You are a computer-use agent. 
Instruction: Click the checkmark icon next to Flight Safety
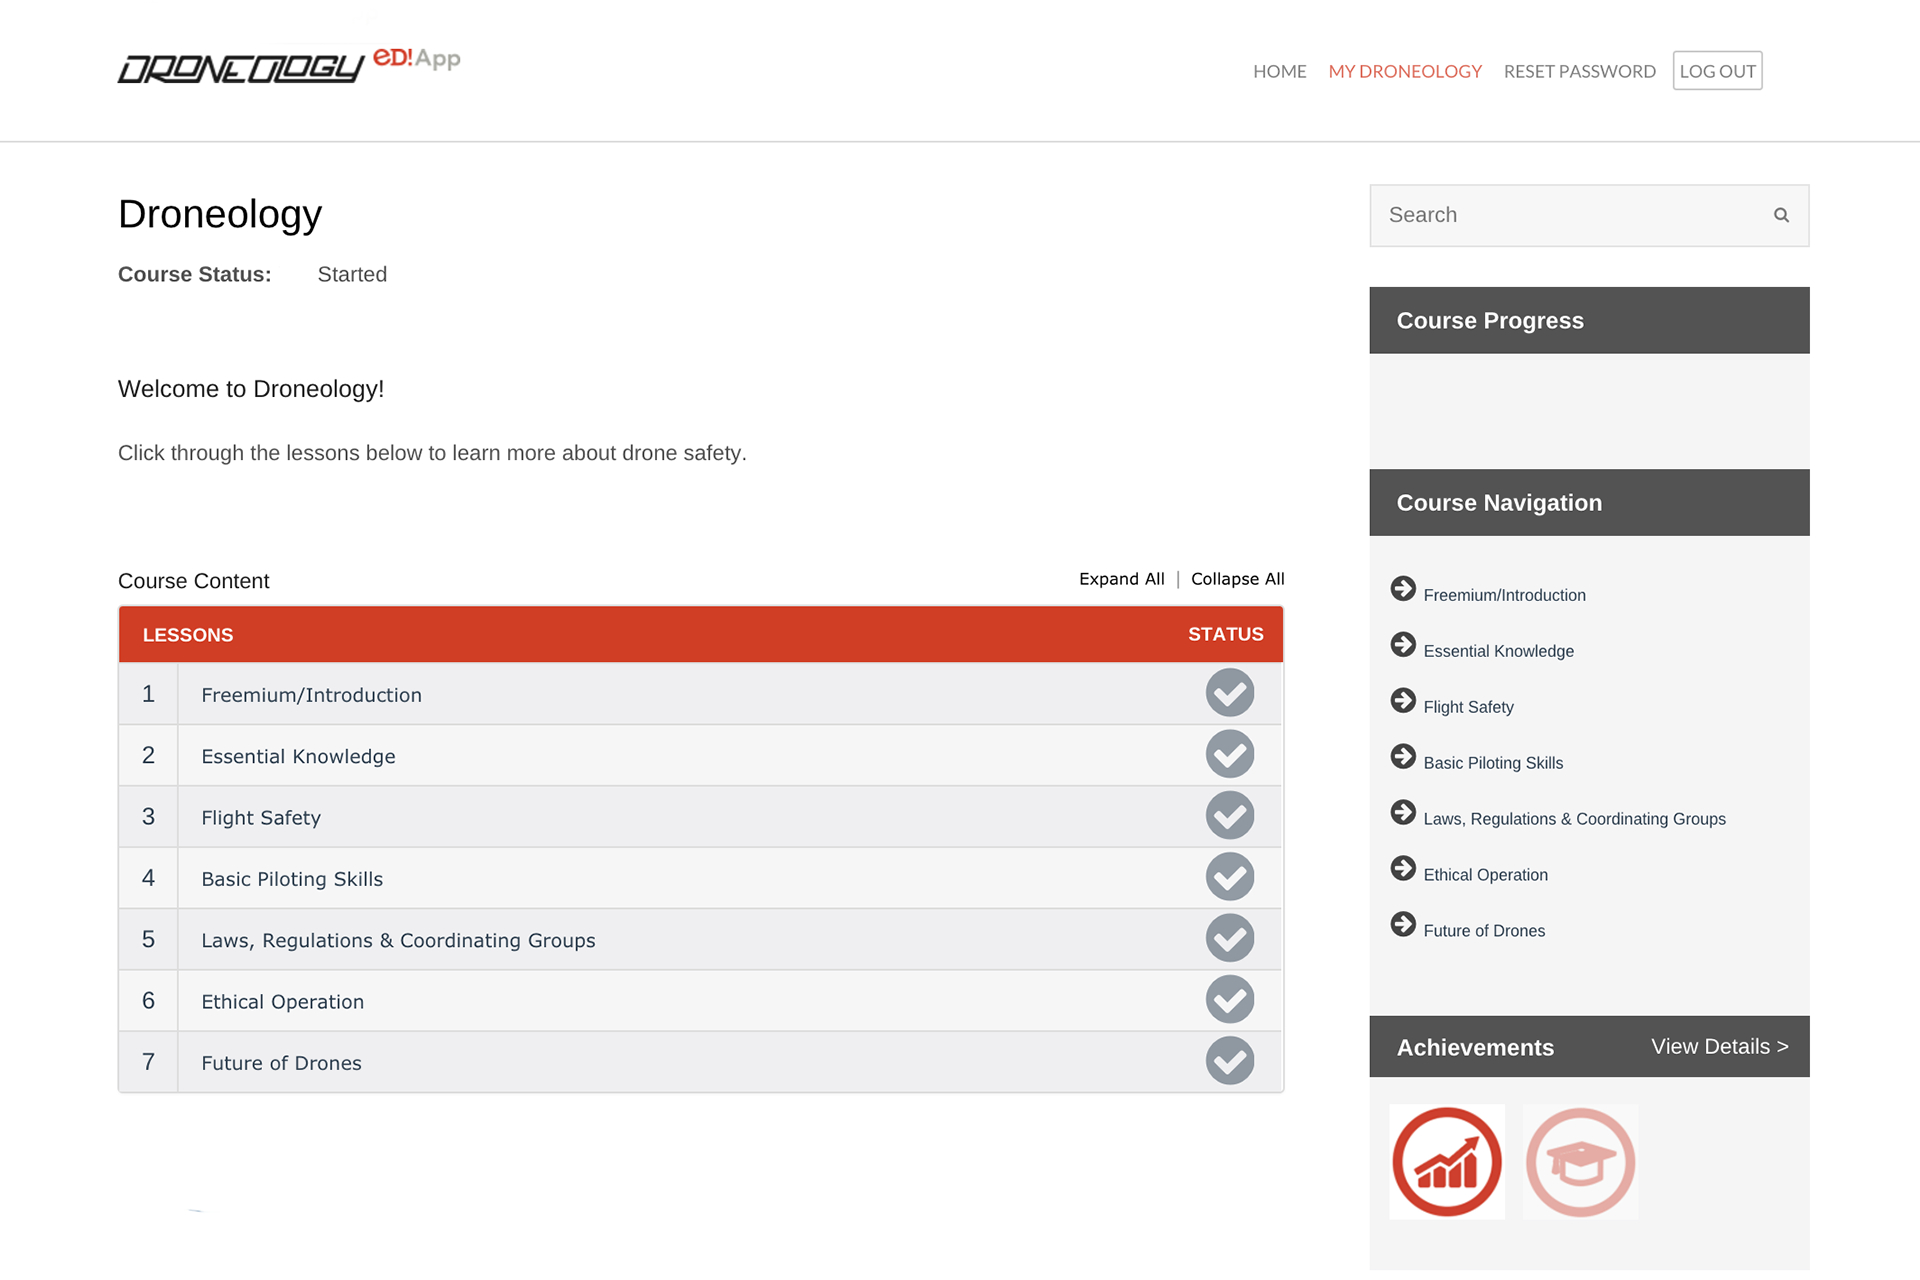tap(1230, 815)
